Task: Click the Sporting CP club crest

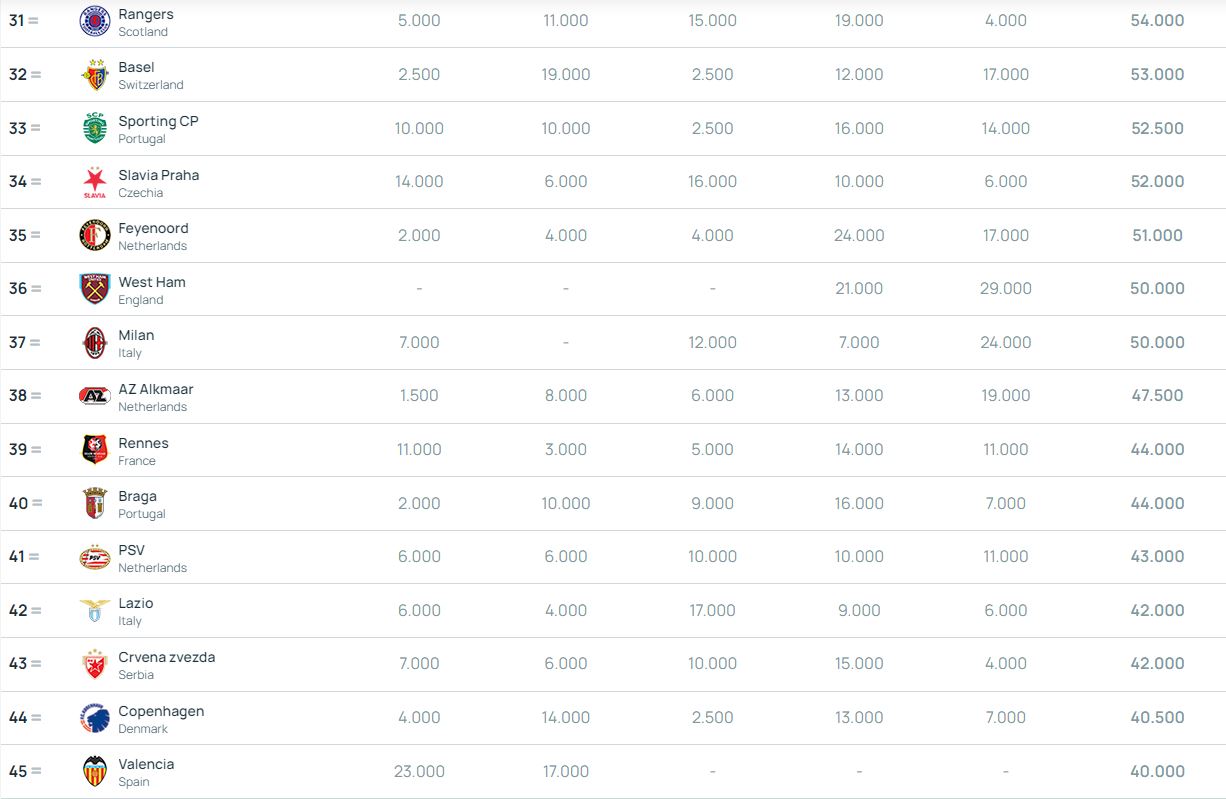Action: tap(95, 128)
